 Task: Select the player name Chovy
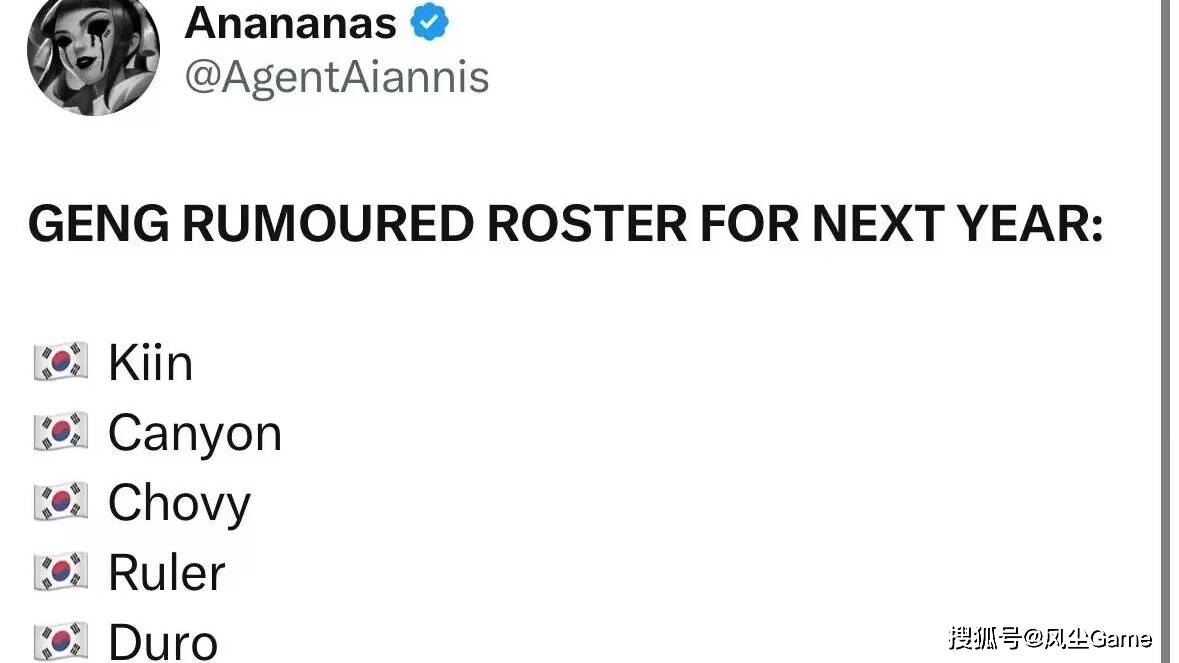179,503
